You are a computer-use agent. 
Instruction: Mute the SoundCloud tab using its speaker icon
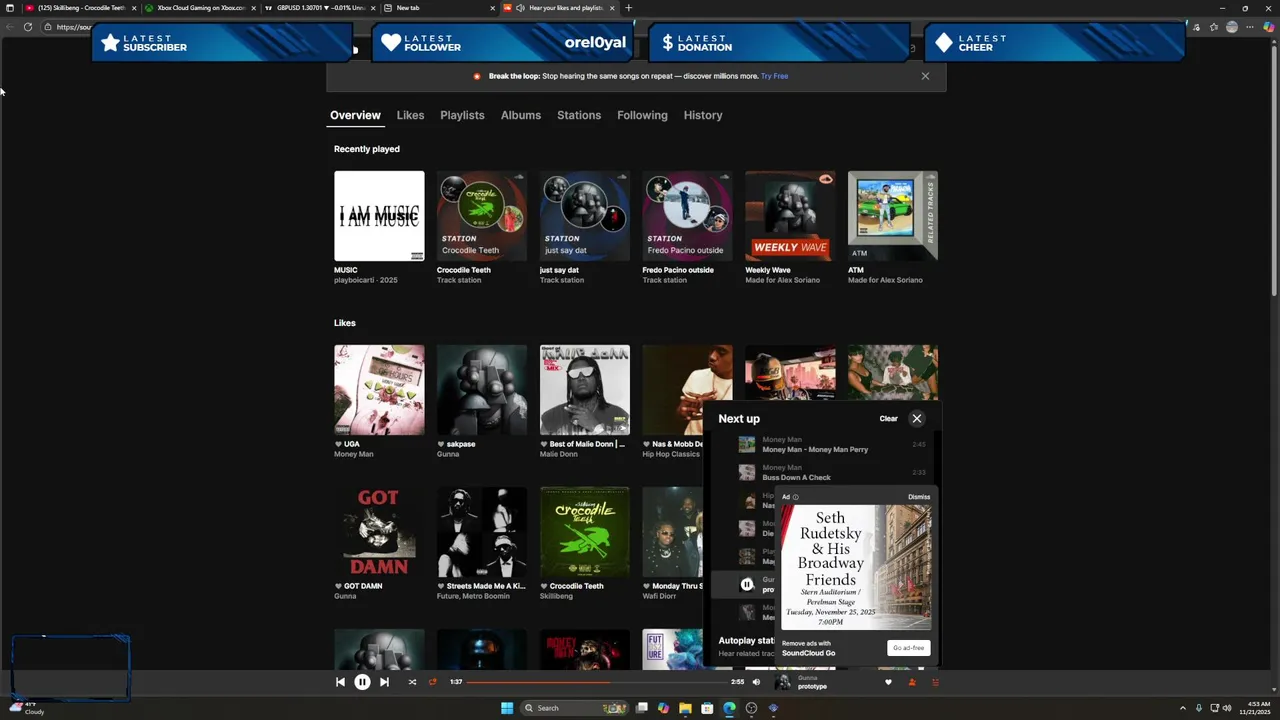pos(520,8)
